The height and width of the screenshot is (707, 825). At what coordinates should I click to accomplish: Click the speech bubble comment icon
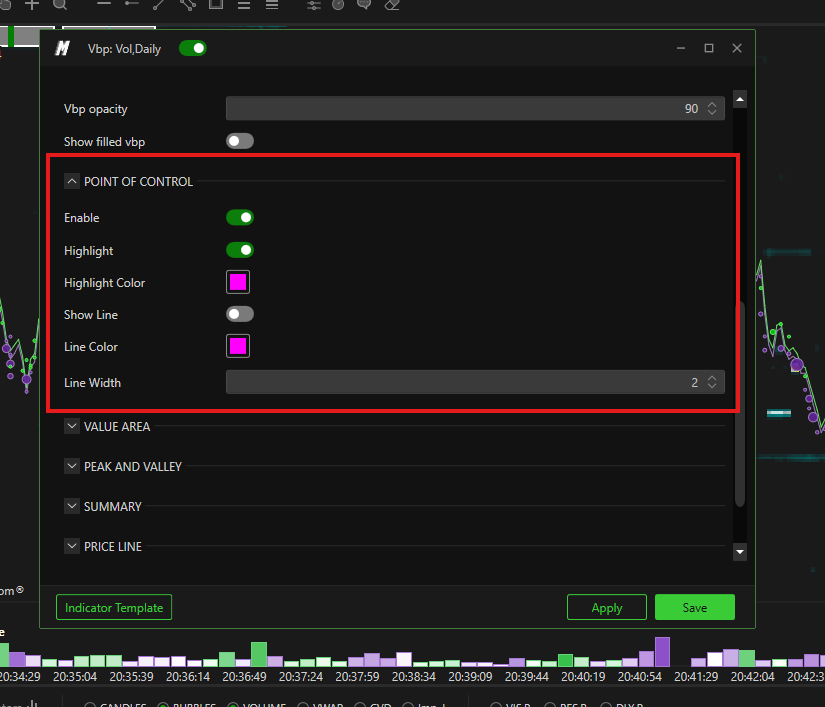[364, 5]
